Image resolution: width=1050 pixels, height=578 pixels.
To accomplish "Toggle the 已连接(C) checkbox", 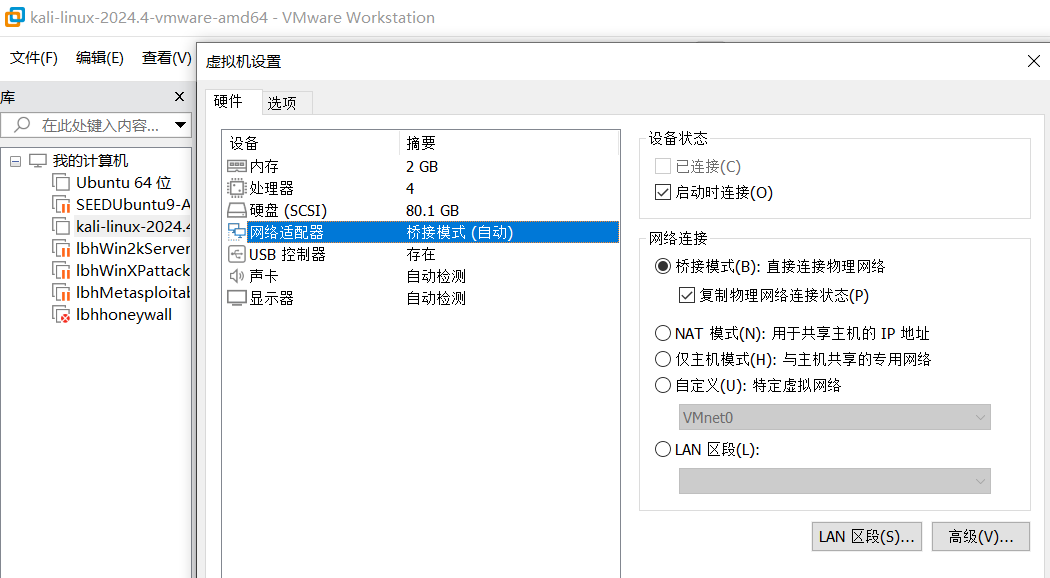I will (x=663, y=166).
